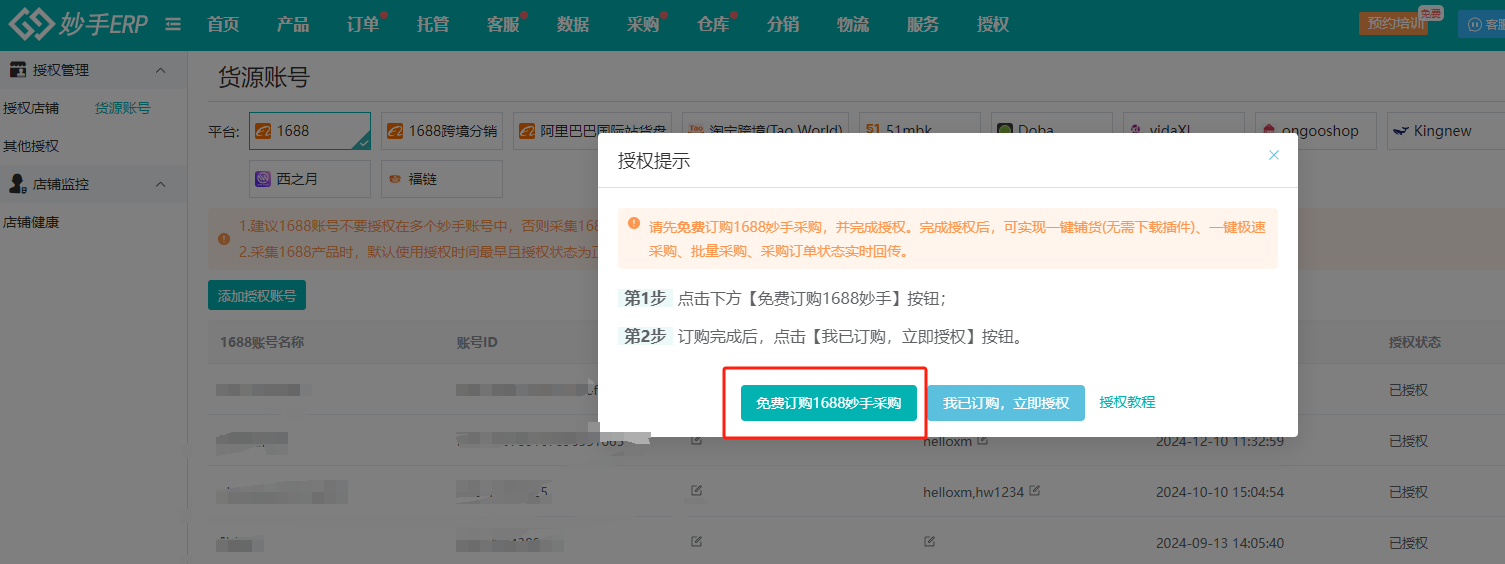Open the 授权教程 link
Viewport: 1505px width, 564px height.
coord(1127,402)
